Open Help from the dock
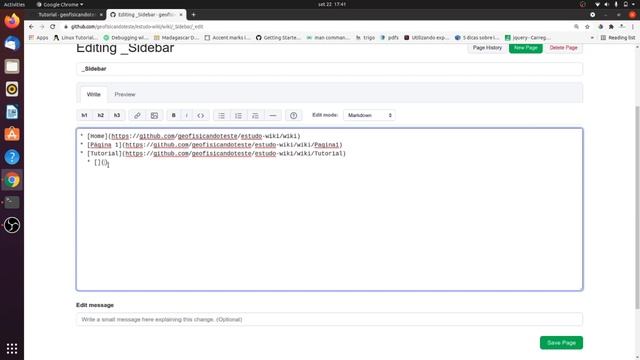 tap(12, 157)
